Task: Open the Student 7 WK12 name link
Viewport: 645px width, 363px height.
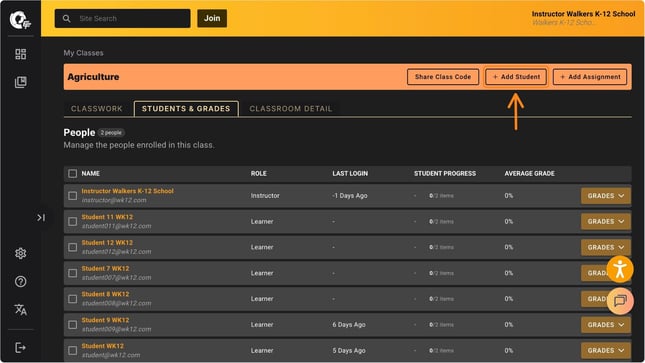Action: [105, 268]
